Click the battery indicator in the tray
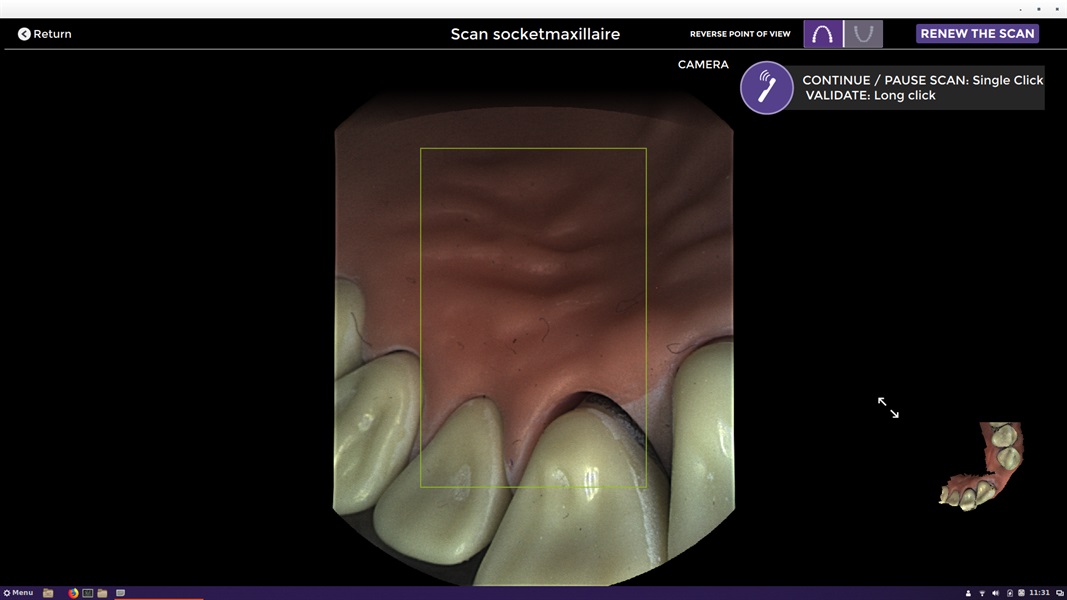The width and height of the screenshot is (1067, 600). (x=1009, y=592)
